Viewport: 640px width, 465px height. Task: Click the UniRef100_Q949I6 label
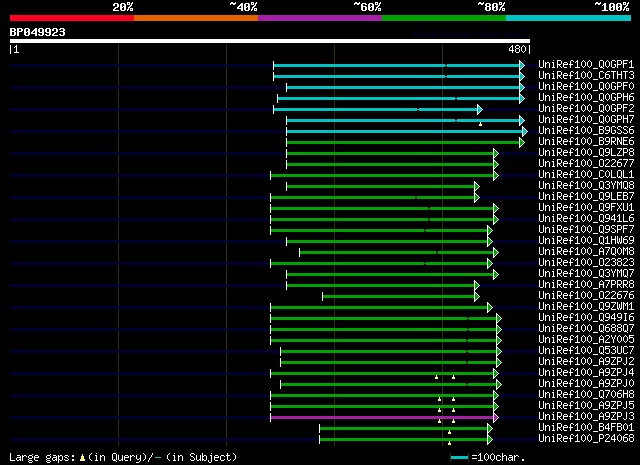pyautogui.click(x=586, y=318)
